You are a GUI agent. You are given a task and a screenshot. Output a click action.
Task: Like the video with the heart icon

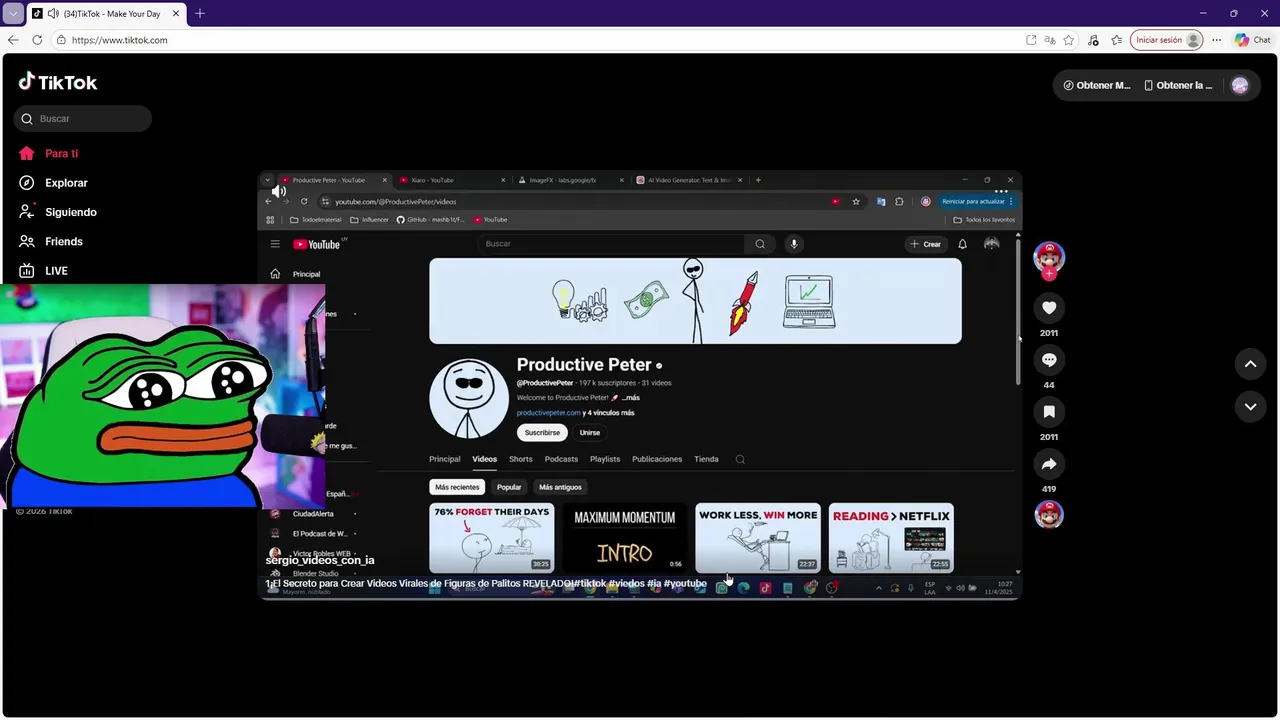[1049, 308]
